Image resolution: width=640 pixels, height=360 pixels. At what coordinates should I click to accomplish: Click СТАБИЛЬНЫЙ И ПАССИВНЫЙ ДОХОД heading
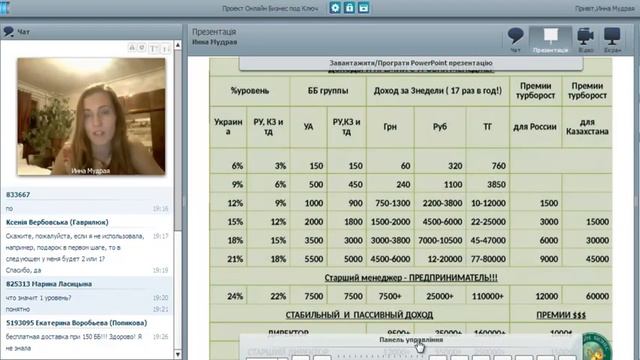(x=359, y=315)
